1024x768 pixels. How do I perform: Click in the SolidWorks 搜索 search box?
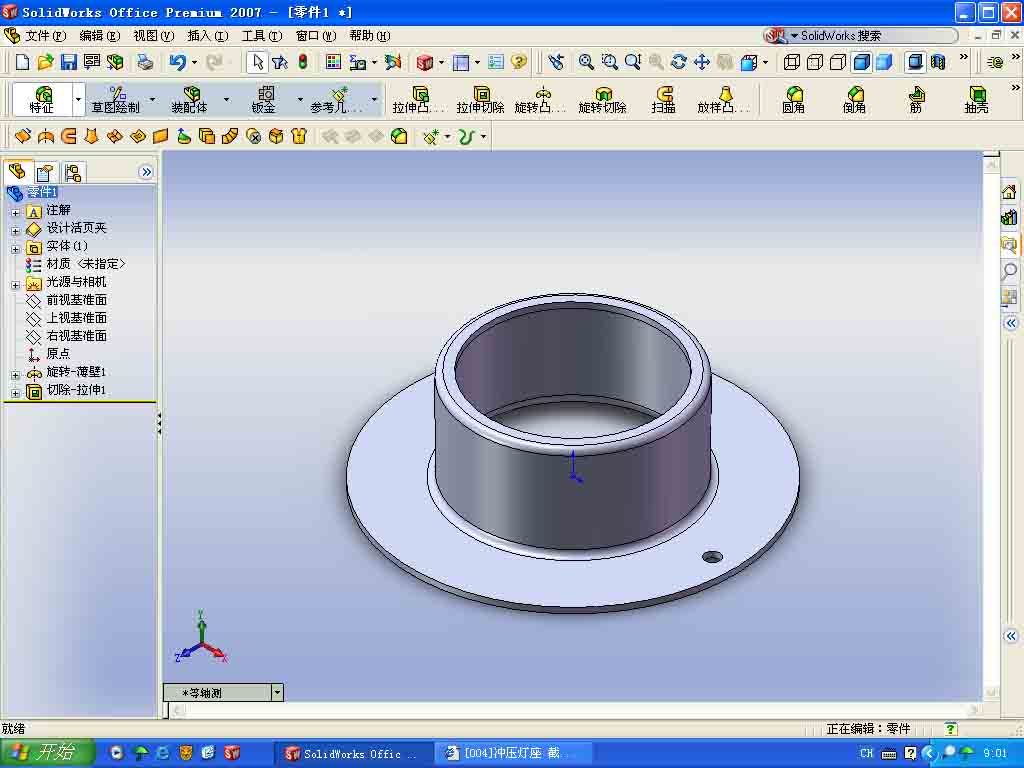pyautogui.click(x=875, y=36)
